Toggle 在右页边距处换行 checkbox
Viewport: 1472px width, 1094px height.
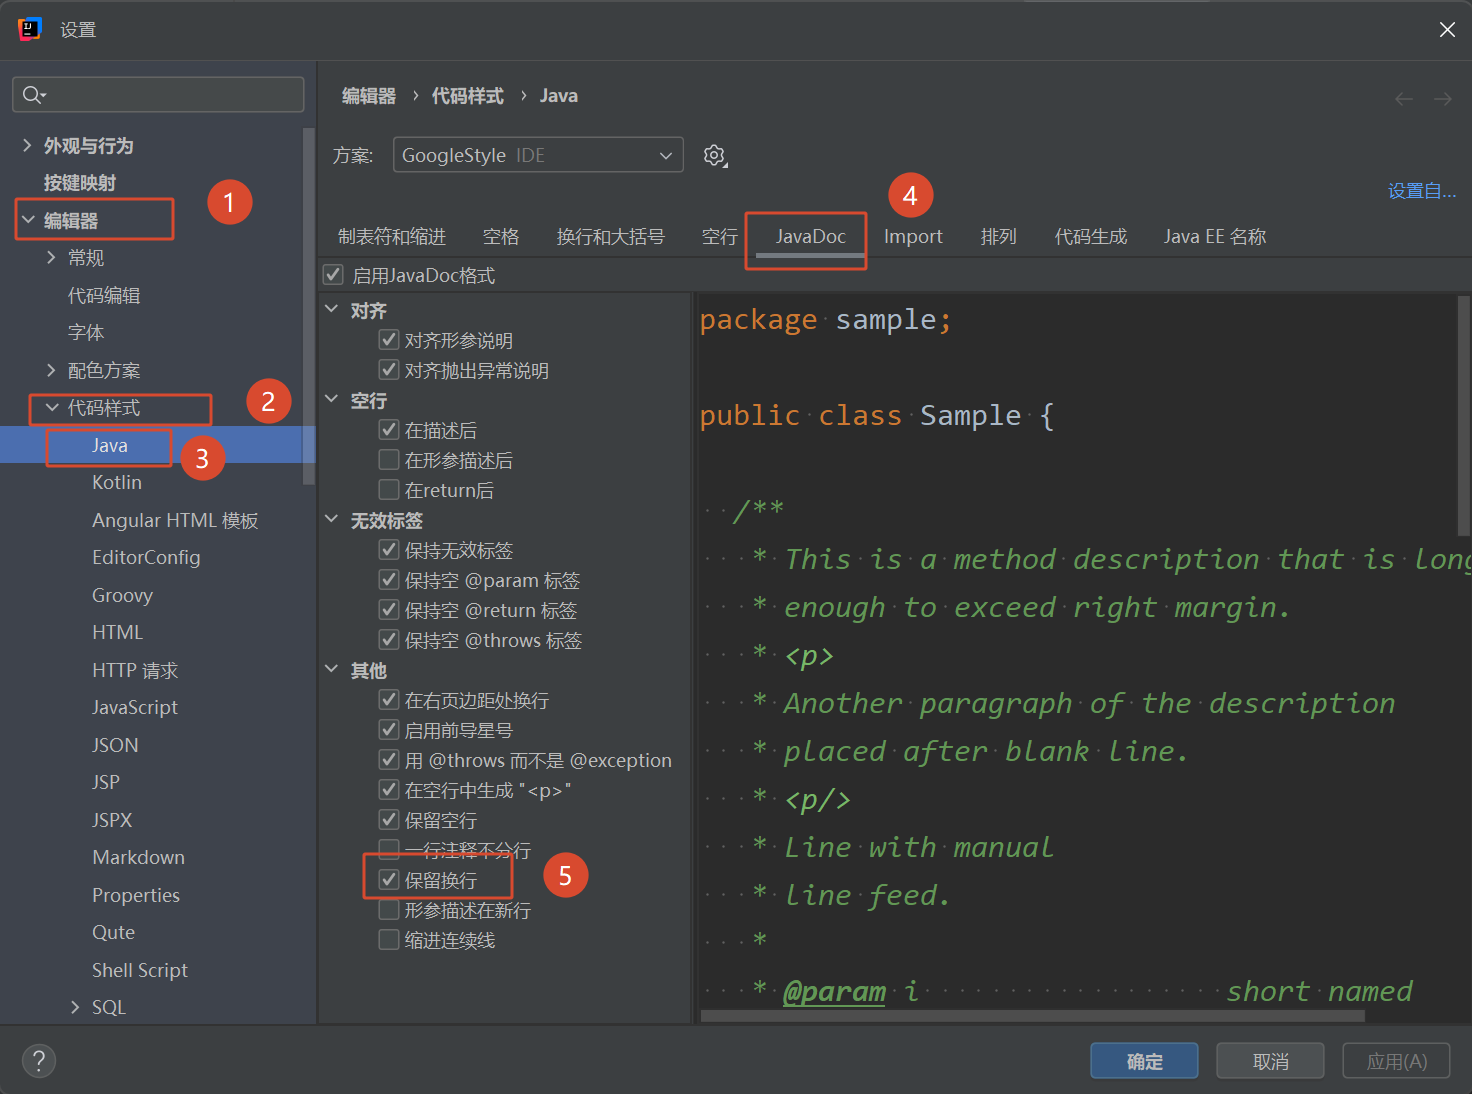point(389,700)
